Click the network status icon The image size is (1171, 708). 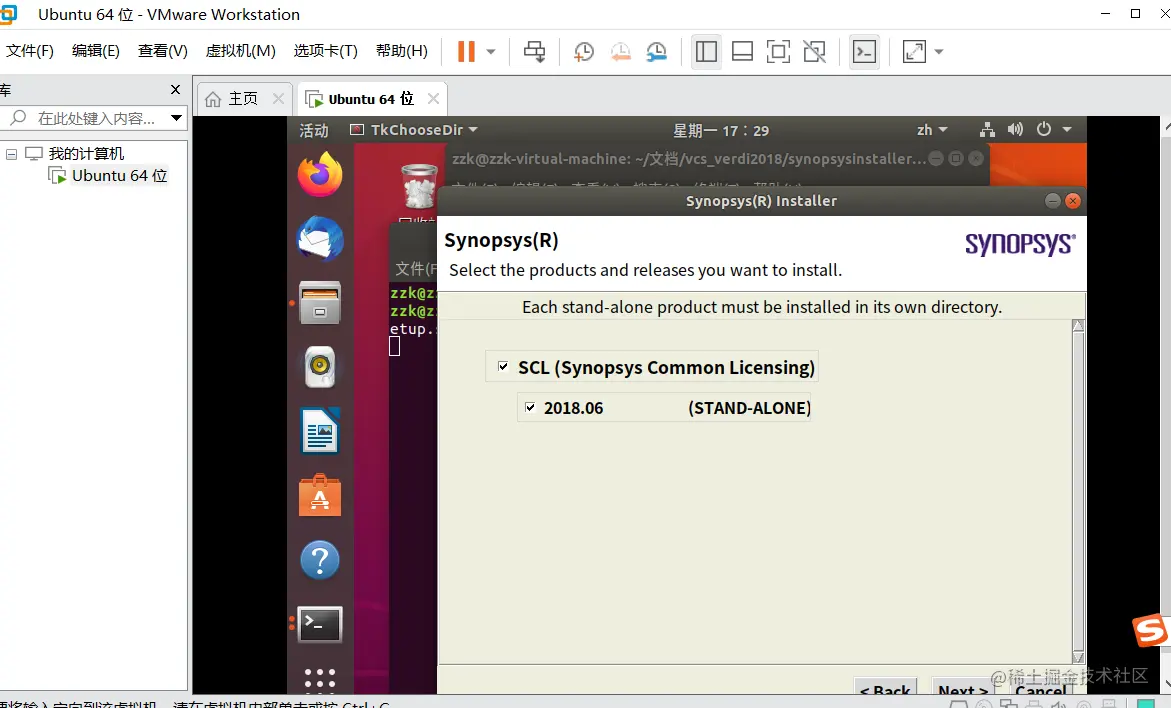(987, 130)
